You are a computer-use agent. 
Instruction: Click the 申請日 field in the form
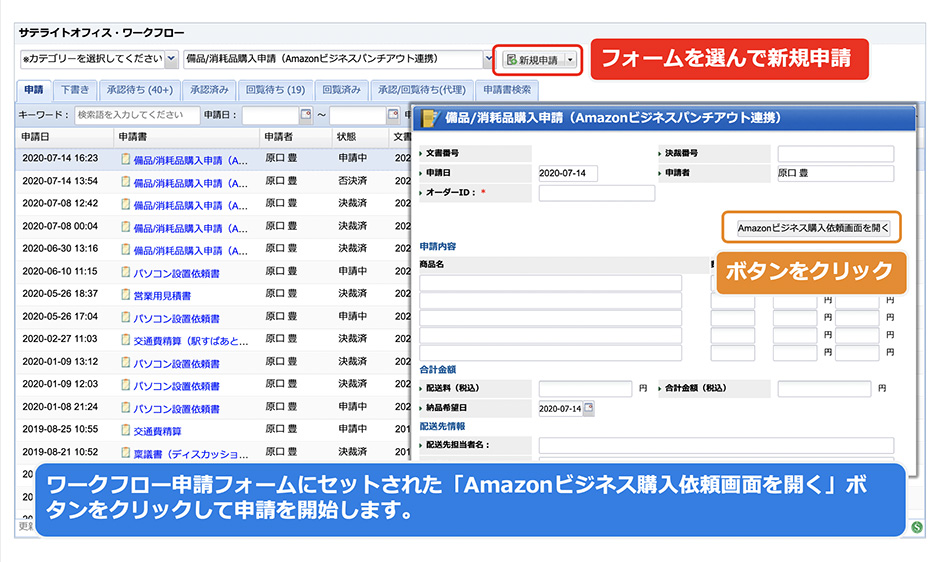pyautogui.click(x=568, y=173)
